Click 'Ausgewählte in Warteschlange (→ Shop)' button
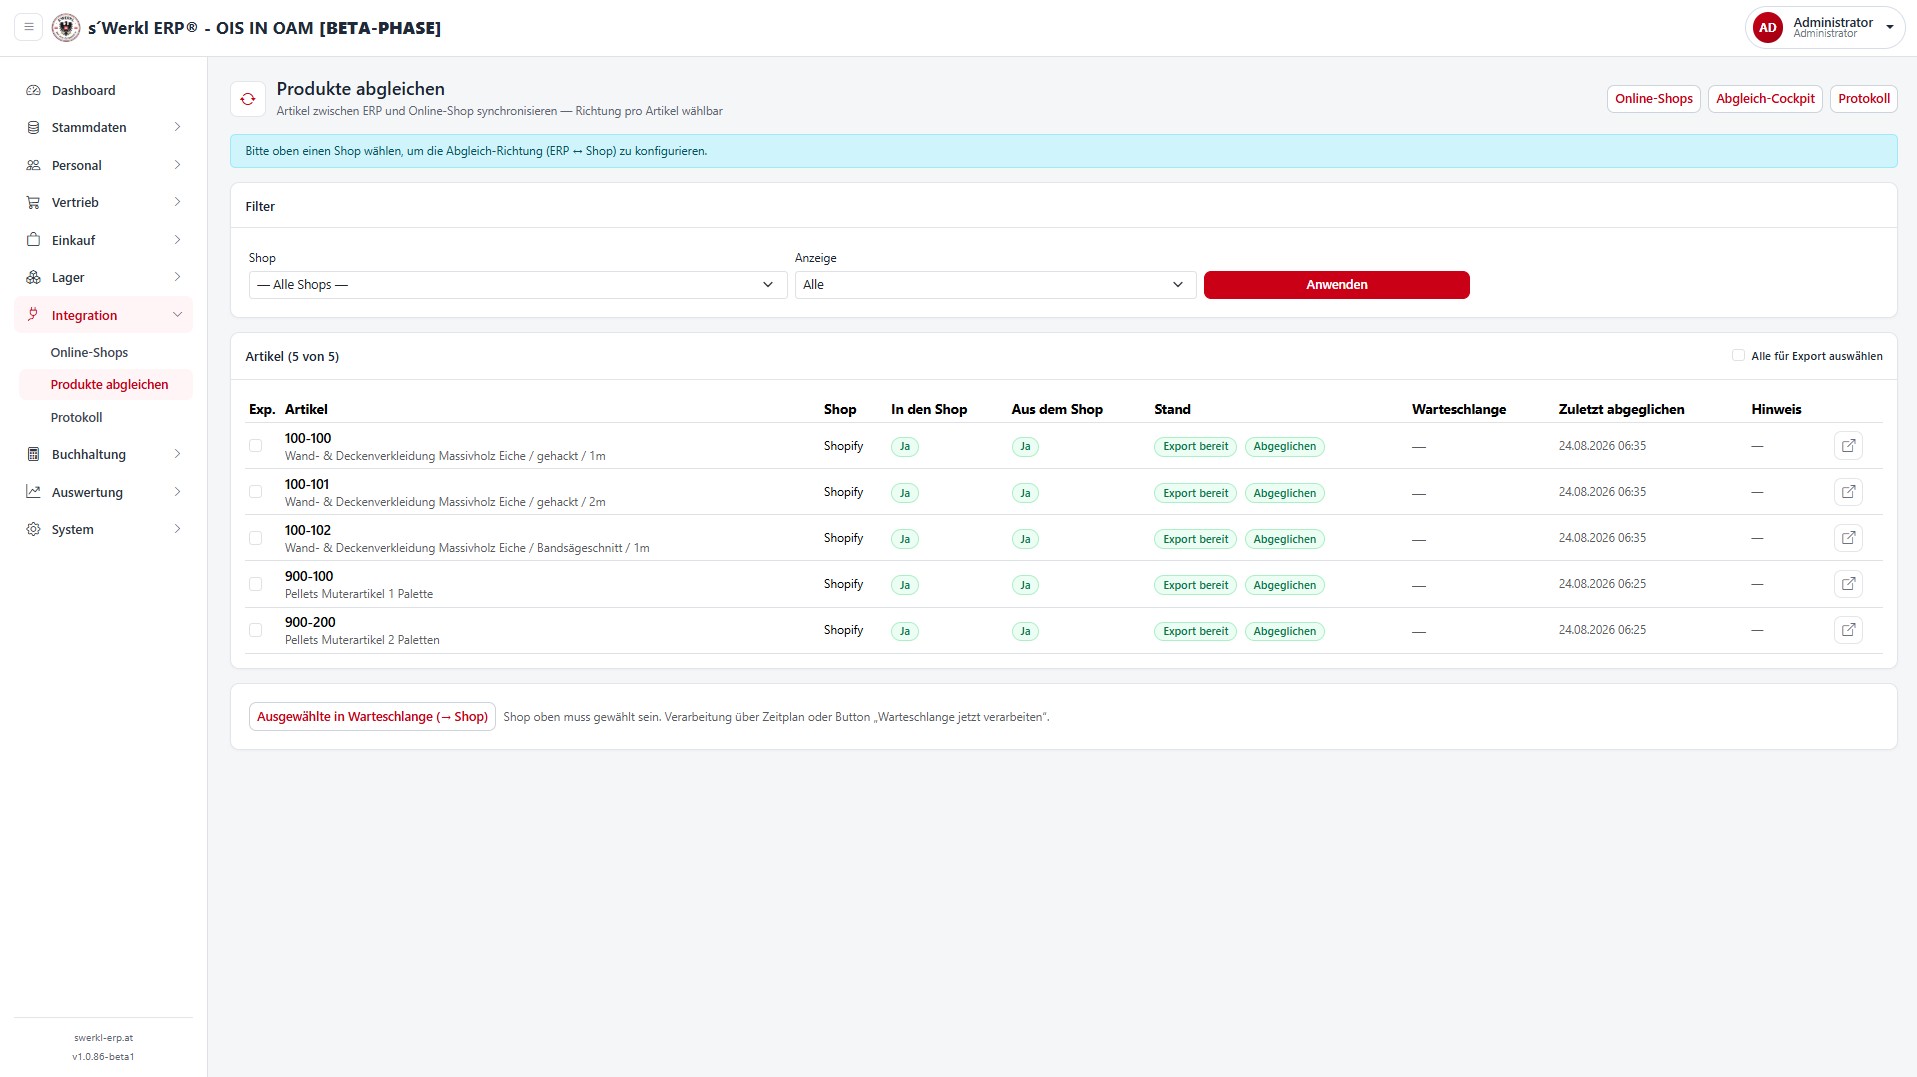Screen dimensions: 1917x1077 [372, 716]
